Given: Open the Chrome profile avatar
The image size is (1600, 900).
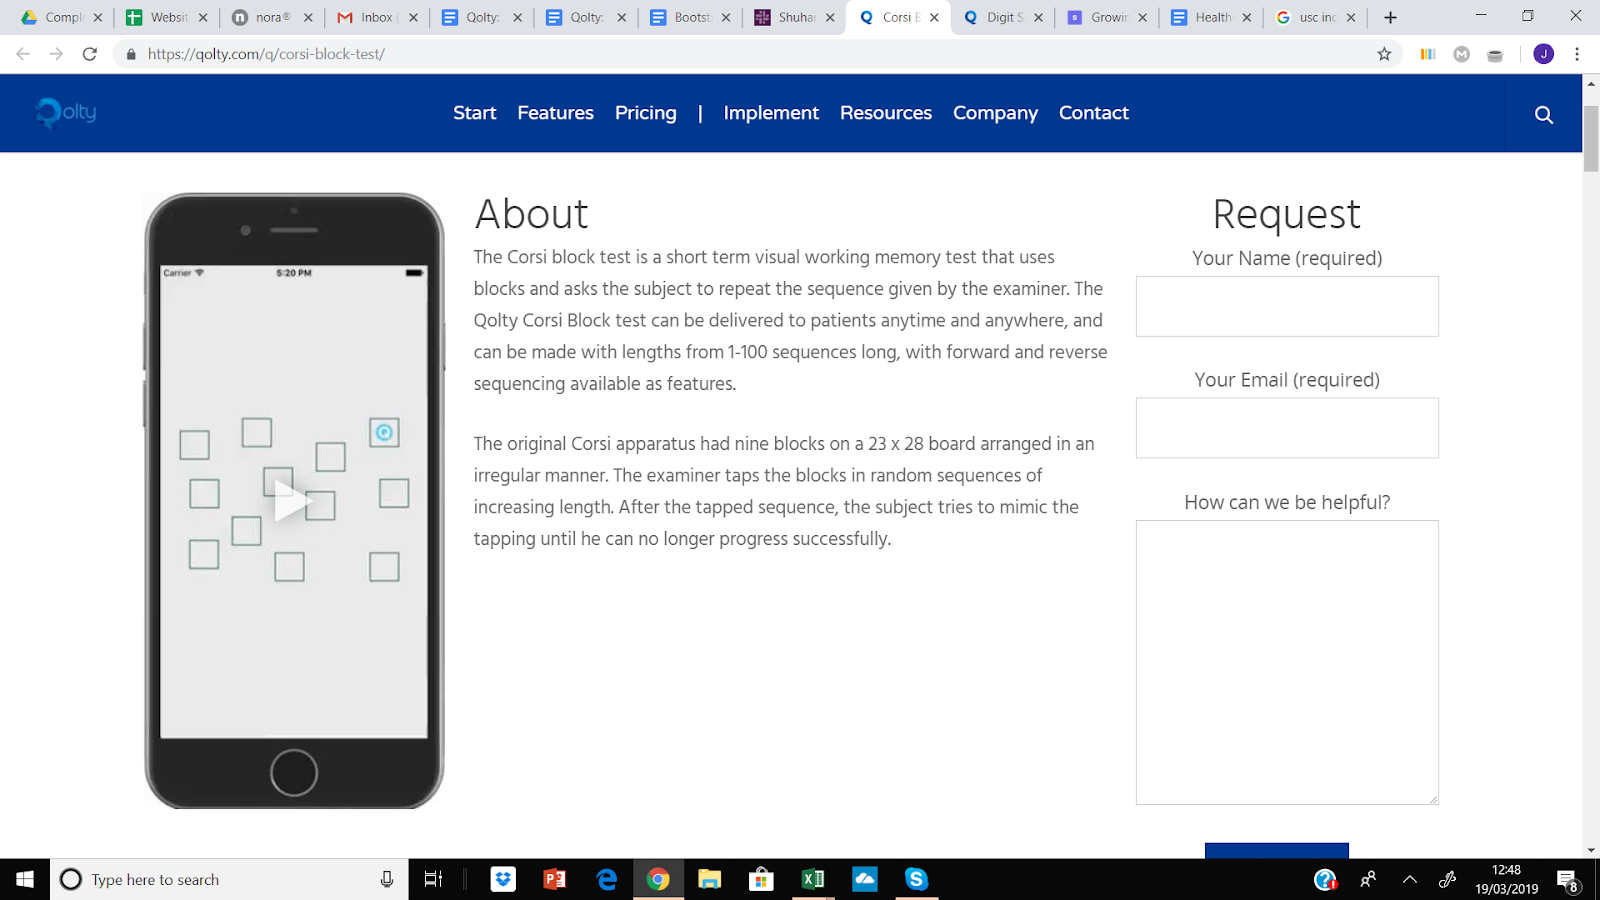Looking at the screenshot, I should [x=1544, y=54].
